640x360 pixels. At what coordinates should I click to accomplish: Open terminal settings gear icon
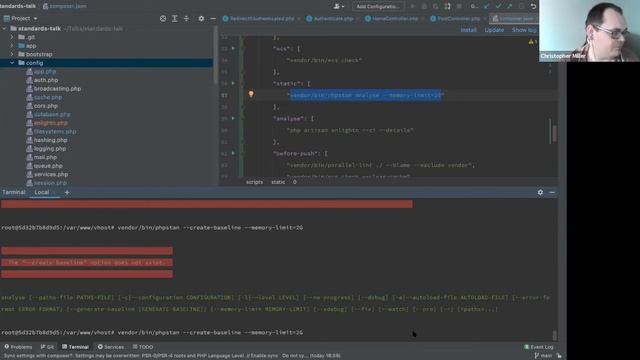(x=540, y=192)
